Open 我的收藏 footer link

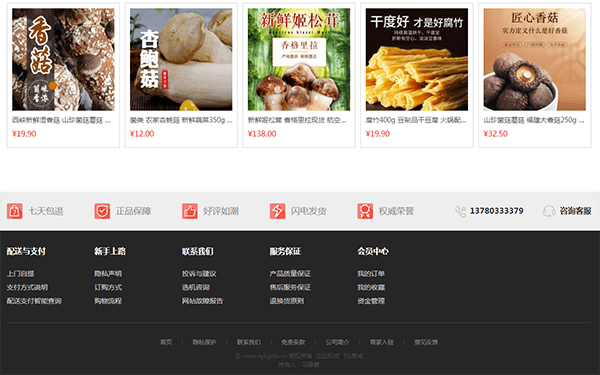tap(371, 287)
